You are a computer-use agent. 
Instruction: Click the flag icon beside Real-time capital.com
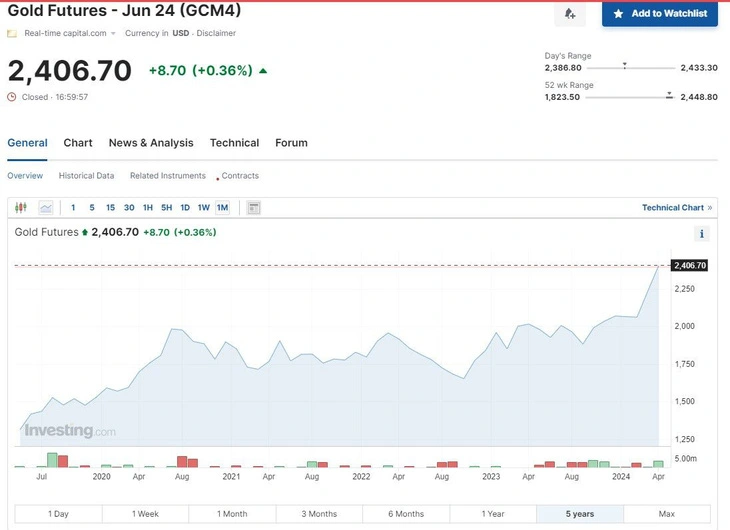[12, 33]
